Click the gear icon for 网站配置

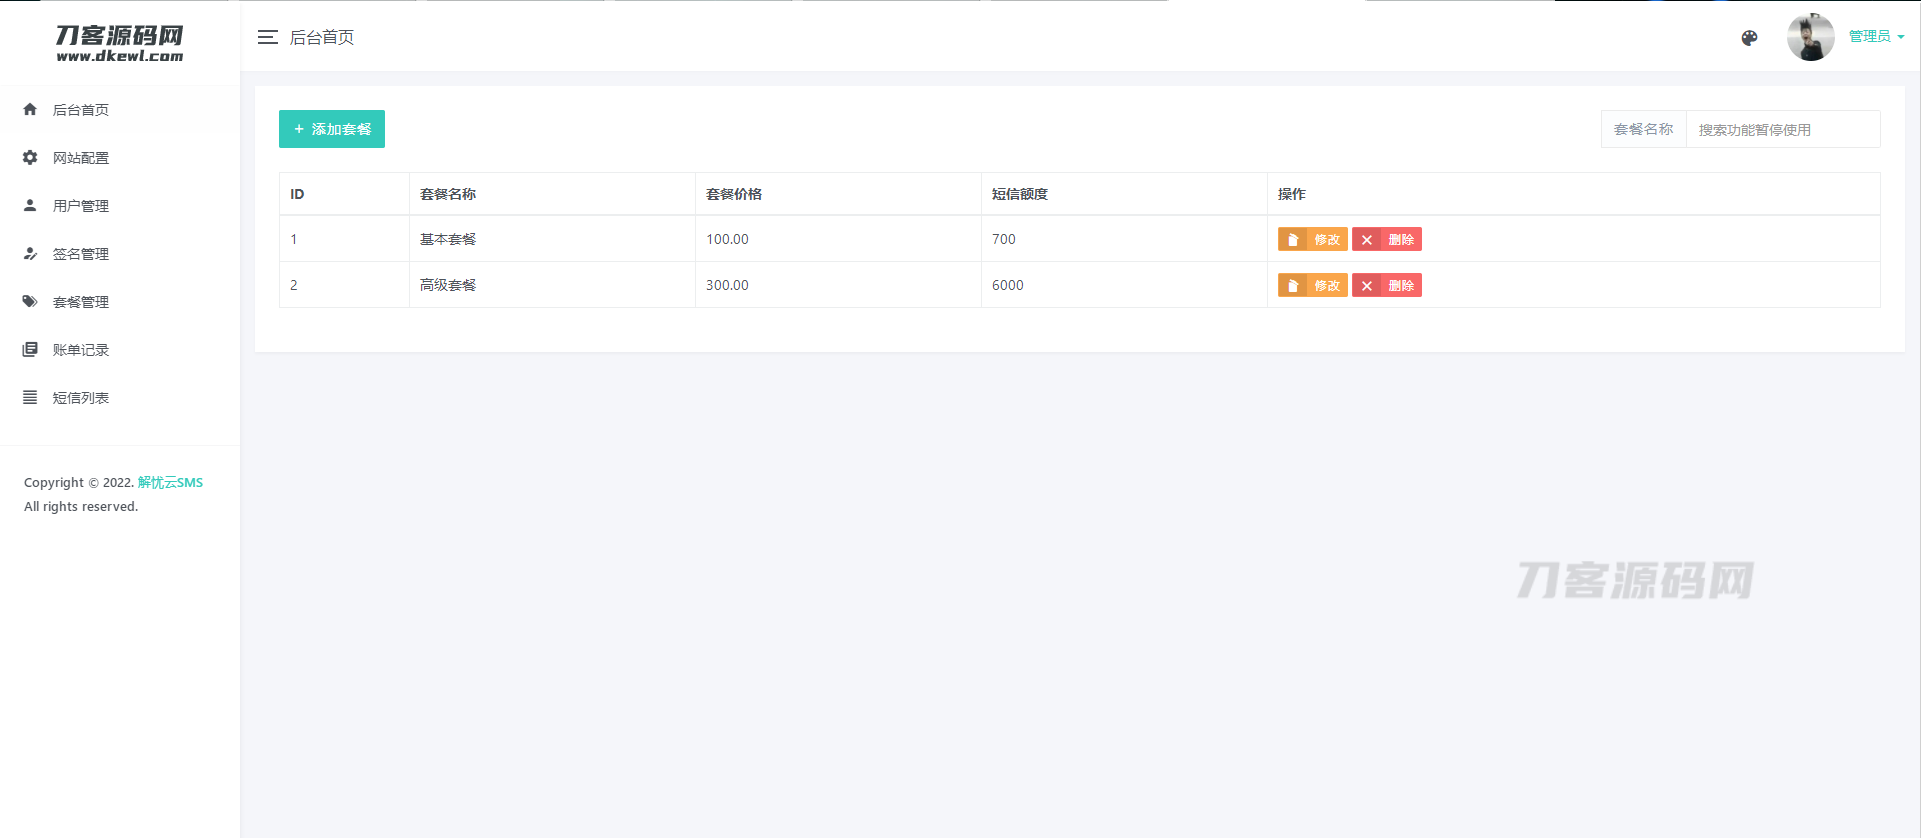pyautogui.click(x=30, y=157)
